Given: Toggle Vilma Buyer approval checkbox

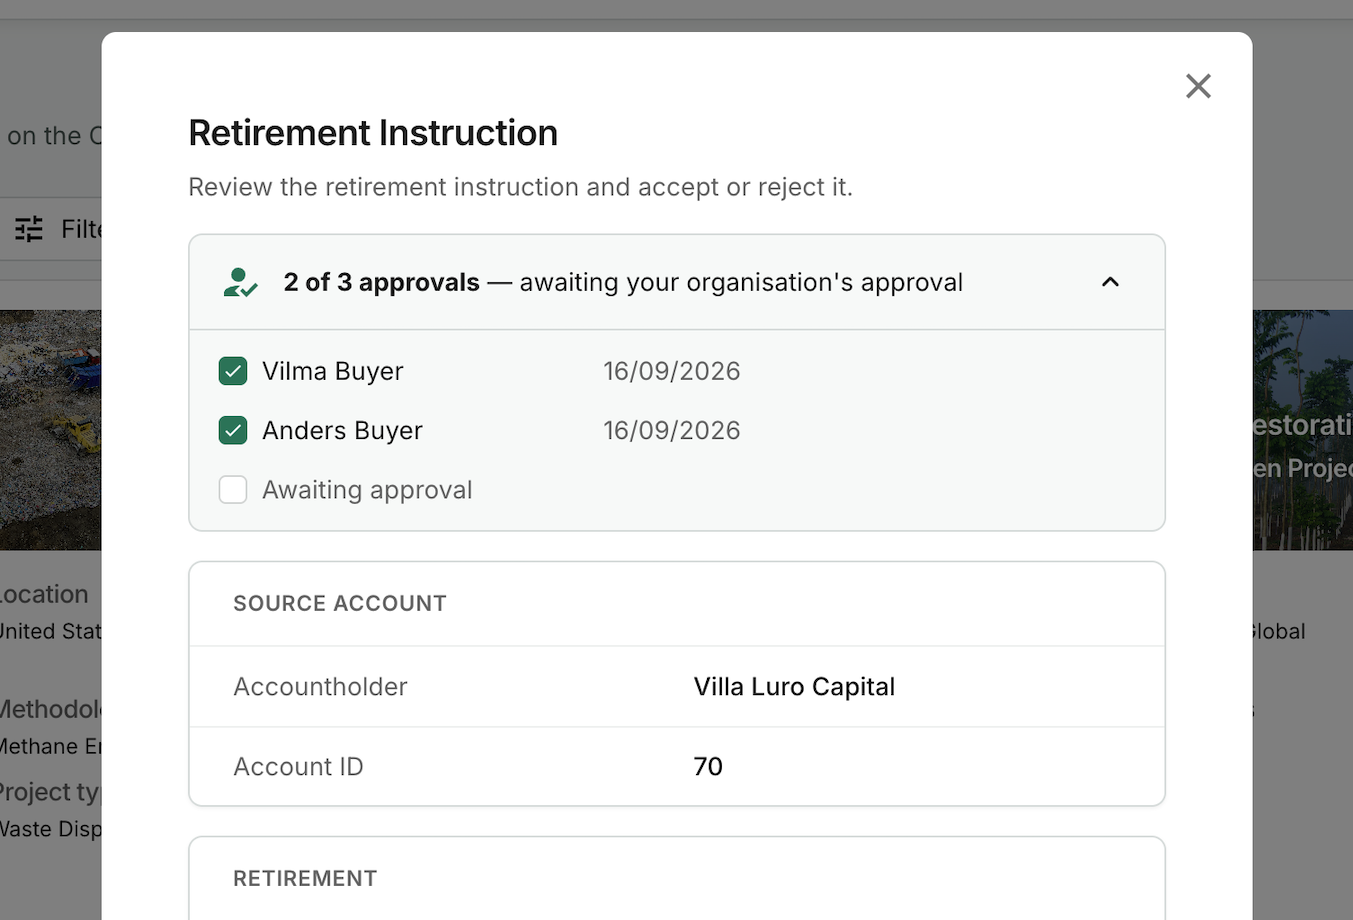Looking at the screenshot, I should pyautogui.click(x=233, y=371).
